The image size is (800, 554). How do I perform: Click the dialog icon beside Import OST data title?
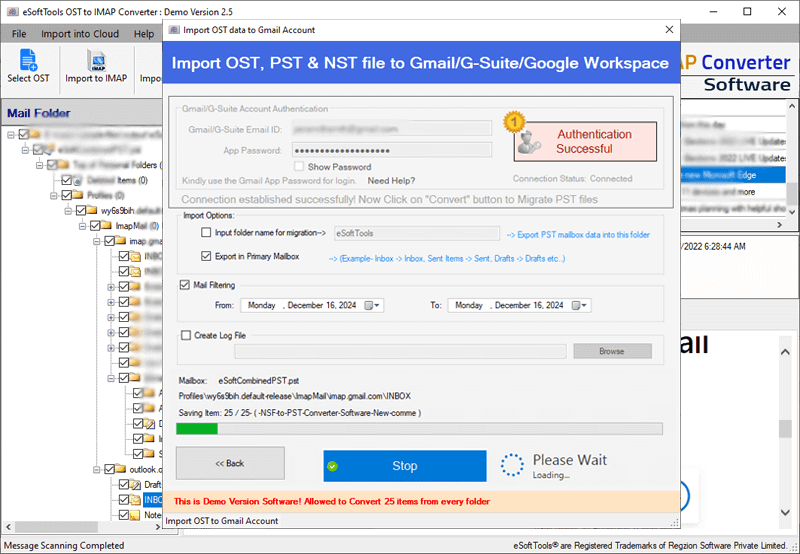pyautogui.click(x=174, y=30)
